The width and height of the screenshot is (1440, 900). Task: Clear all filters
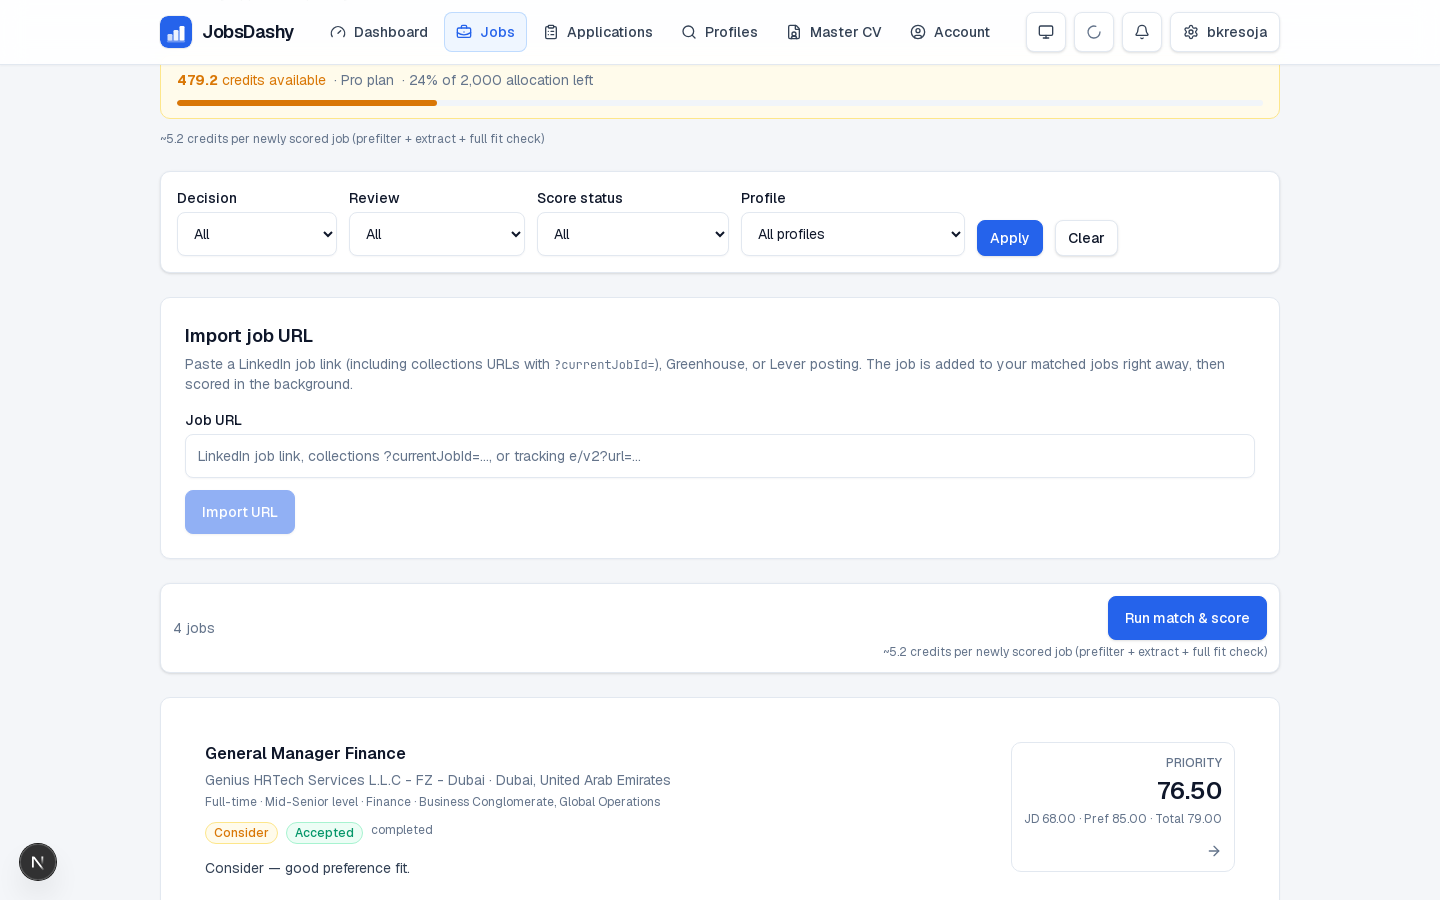point(1086,238)
